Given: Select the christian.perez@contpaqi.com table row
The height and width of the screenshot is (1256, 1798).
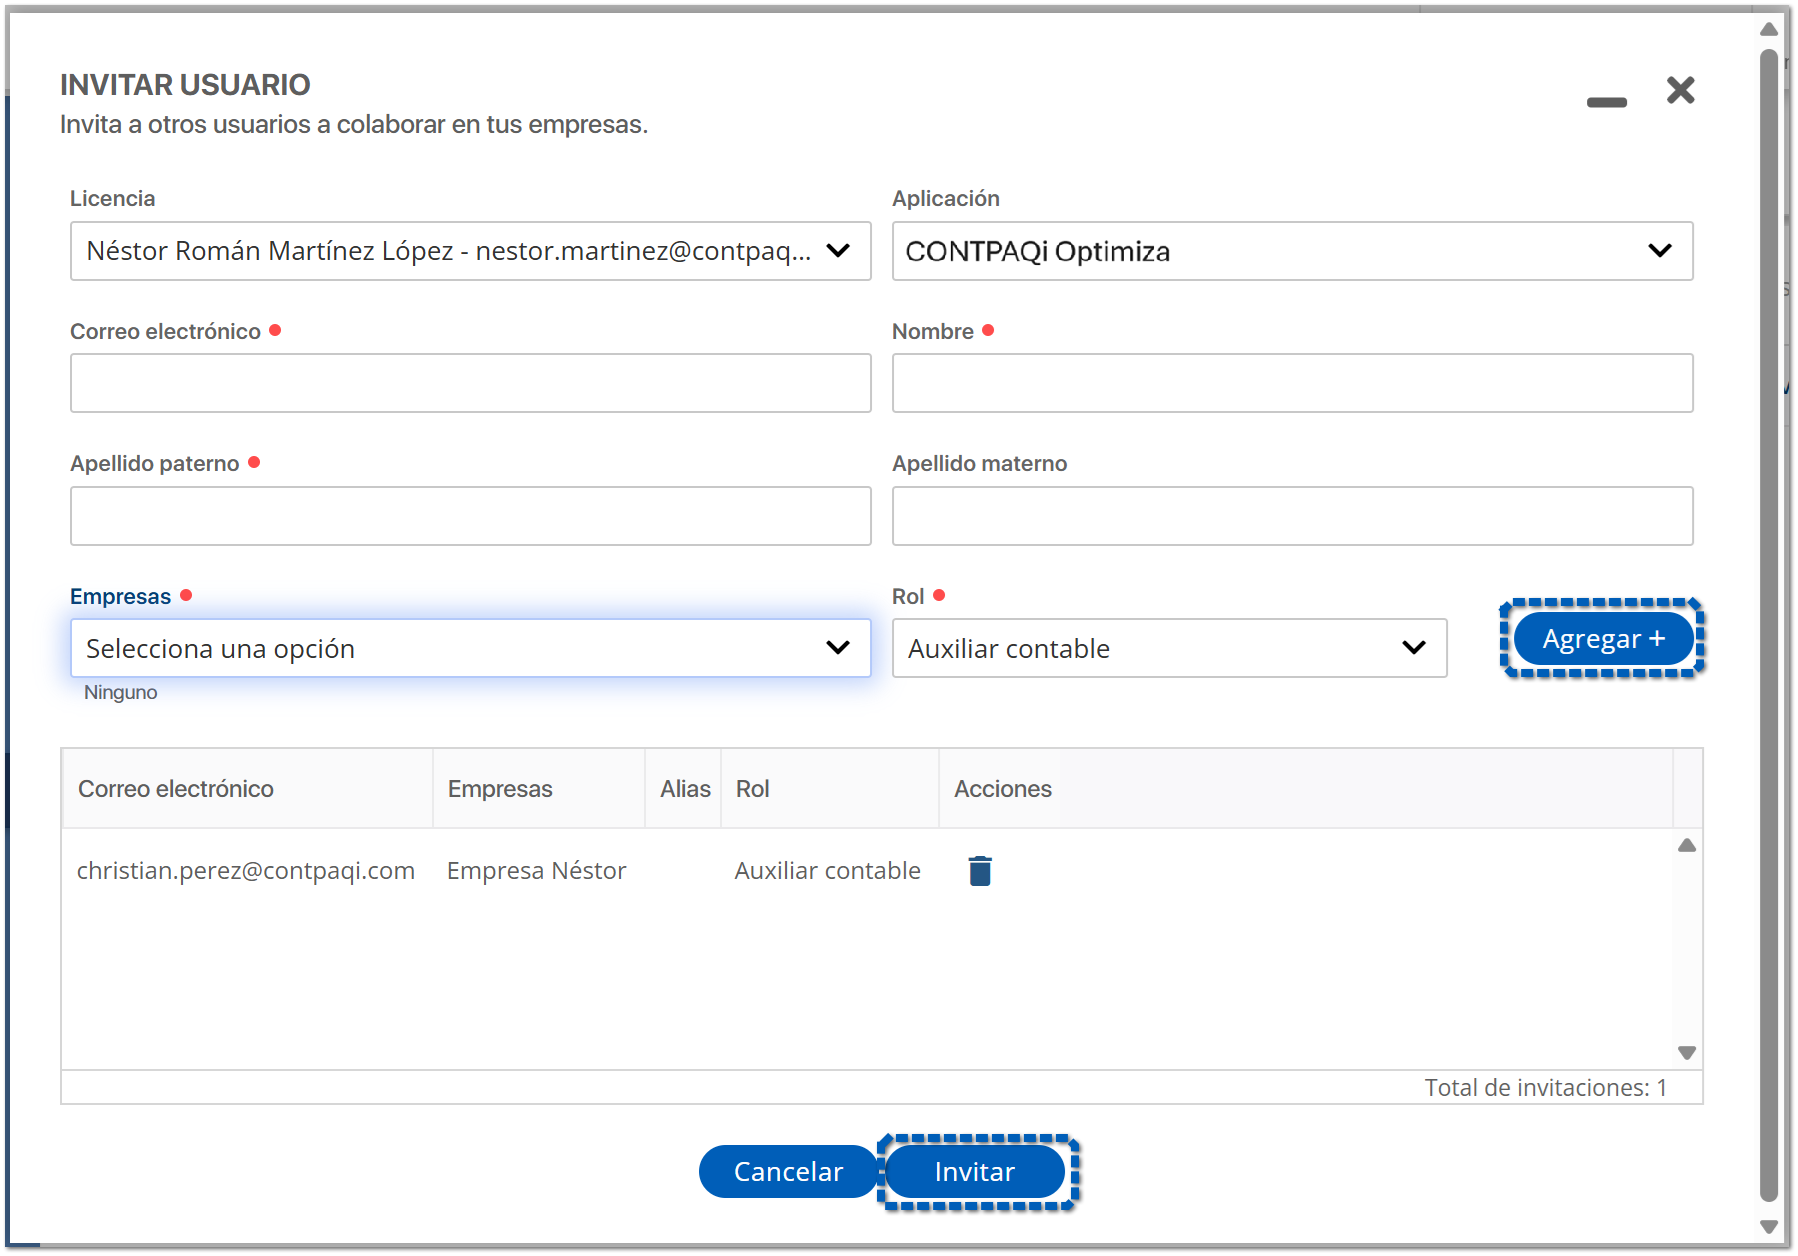Looking at the screenshot, I should 246,871.
